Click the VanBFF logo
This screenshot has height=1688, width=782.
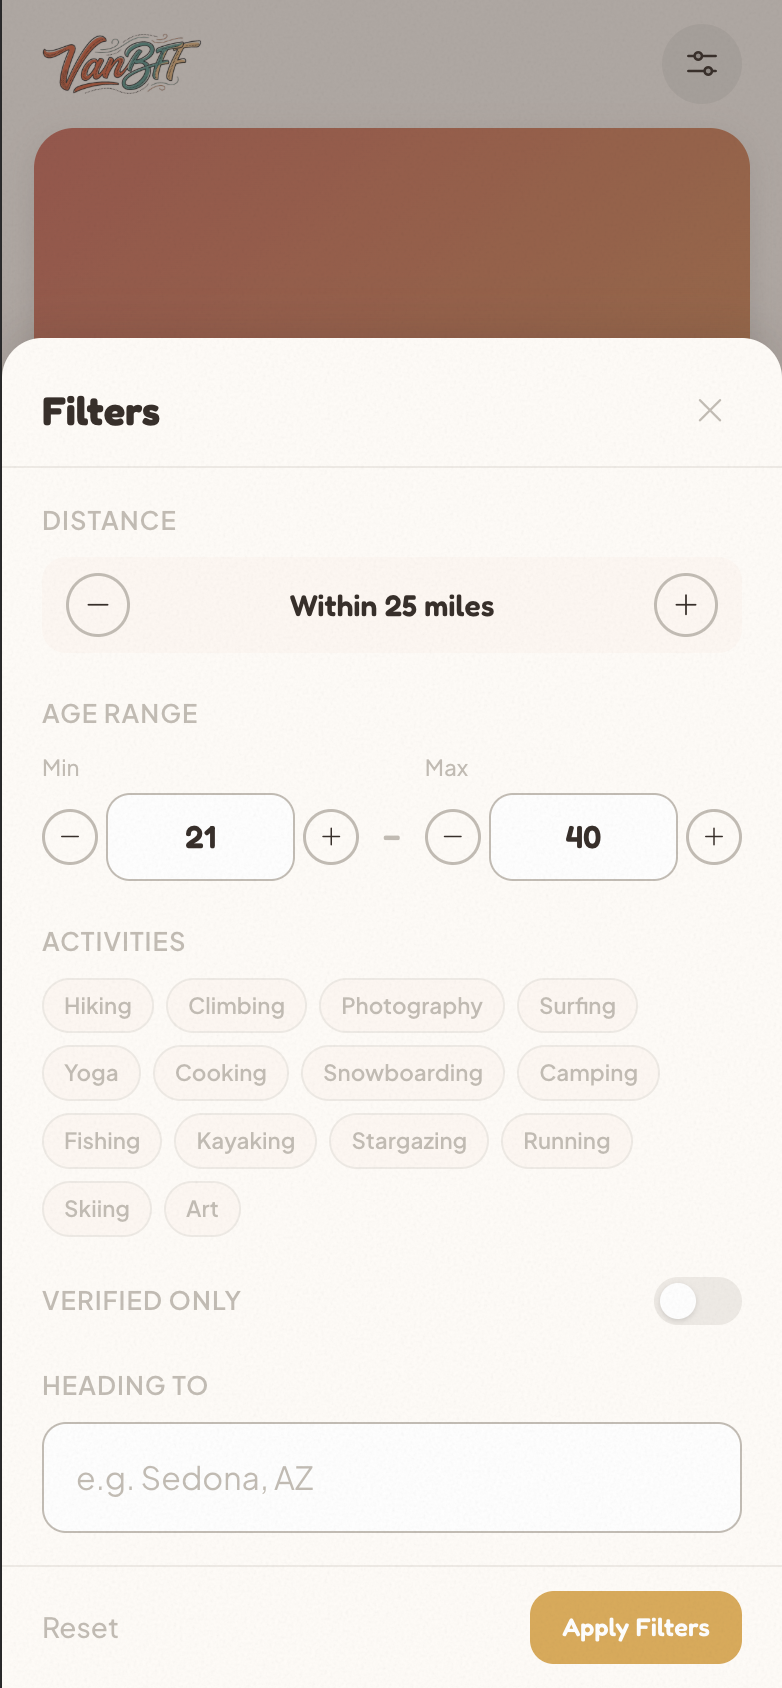coord(121,64)
